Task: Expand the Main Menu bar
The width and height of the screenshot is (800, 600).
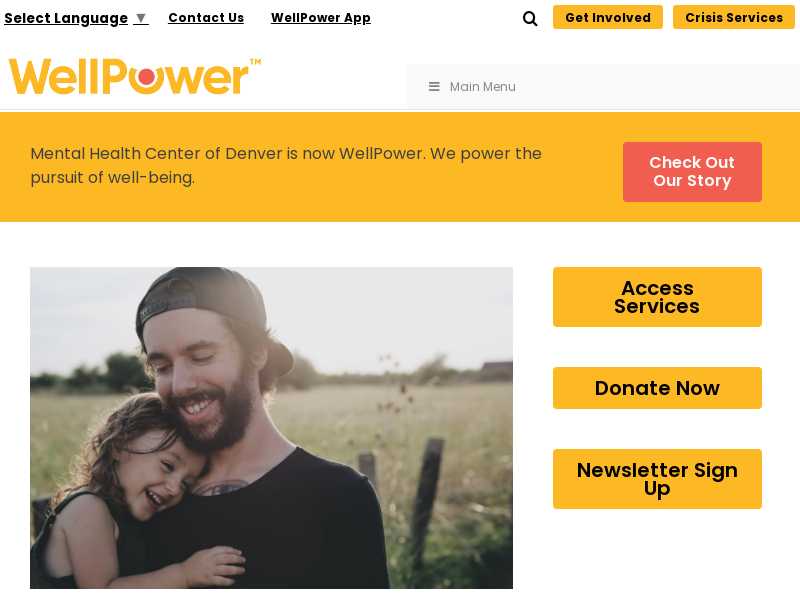Action: point(603,87)
